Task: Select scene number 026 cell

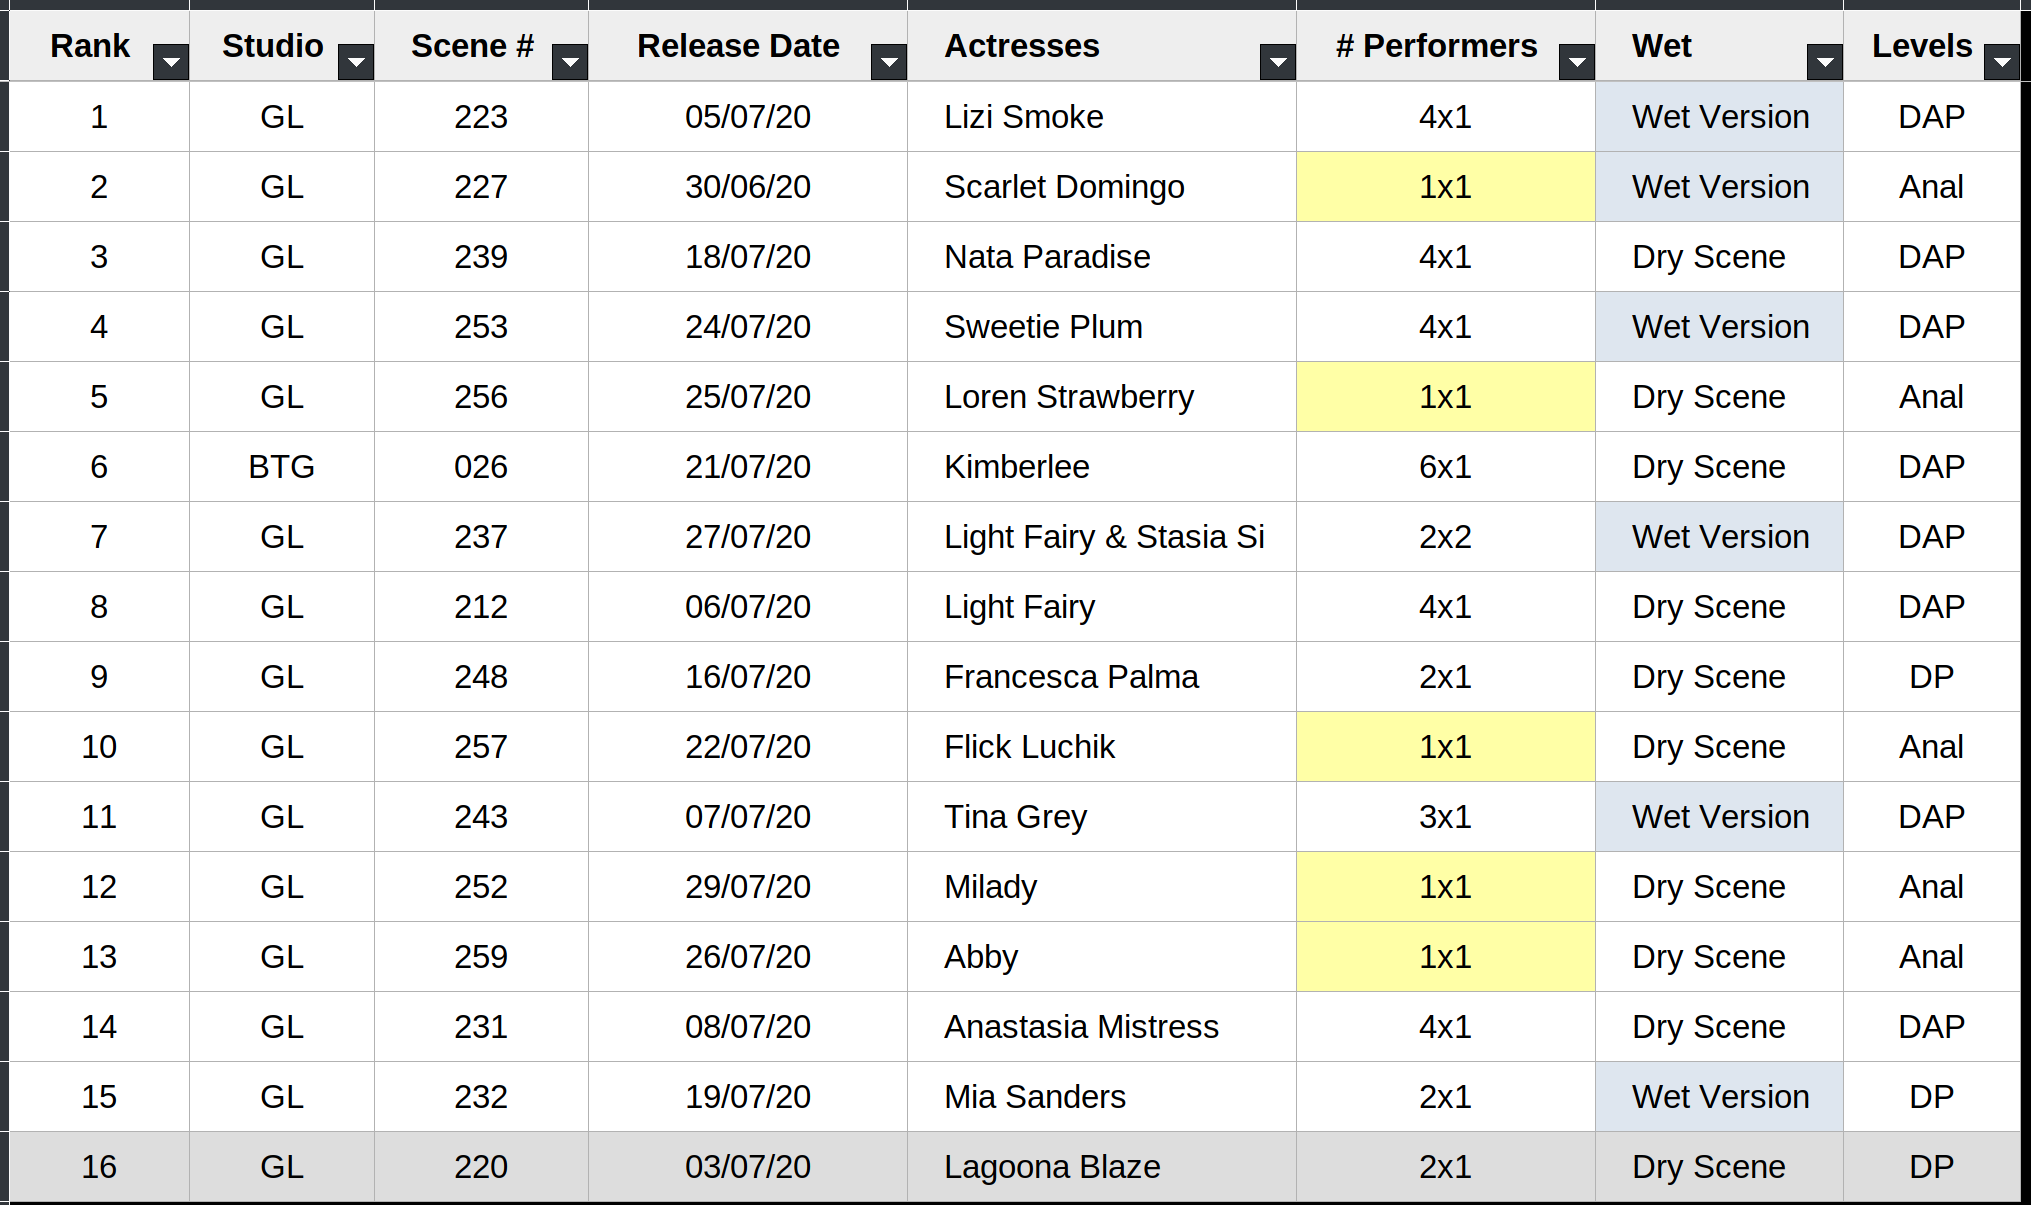Action: [x=480, y=467]
